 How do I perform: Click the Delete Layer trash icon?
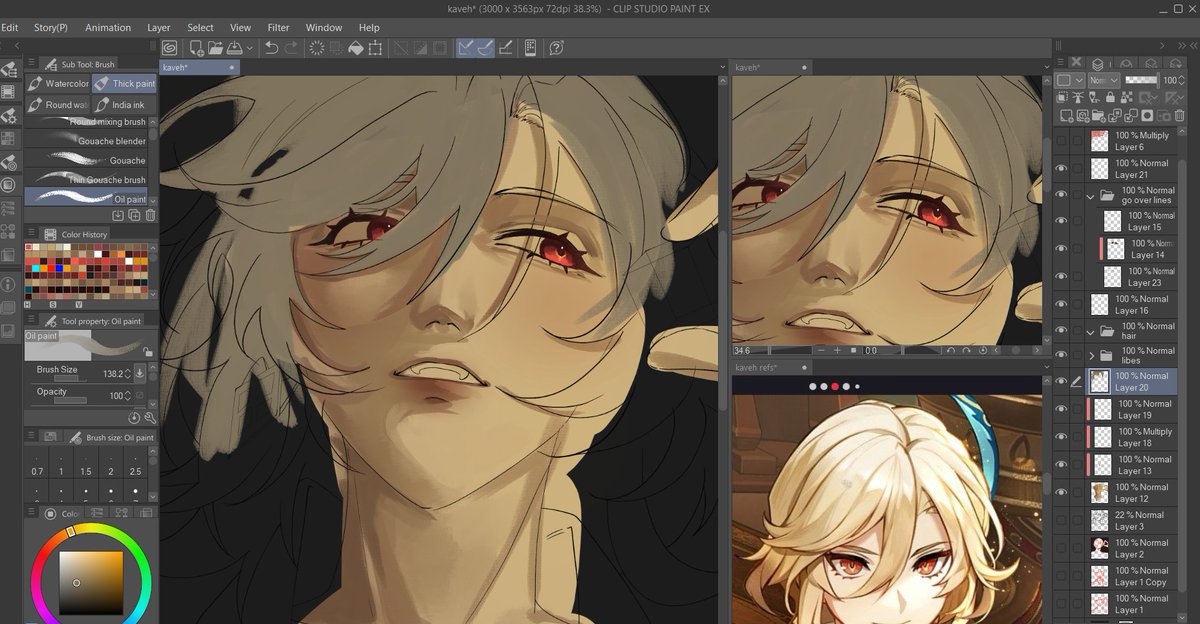(x=1179, y=116)
